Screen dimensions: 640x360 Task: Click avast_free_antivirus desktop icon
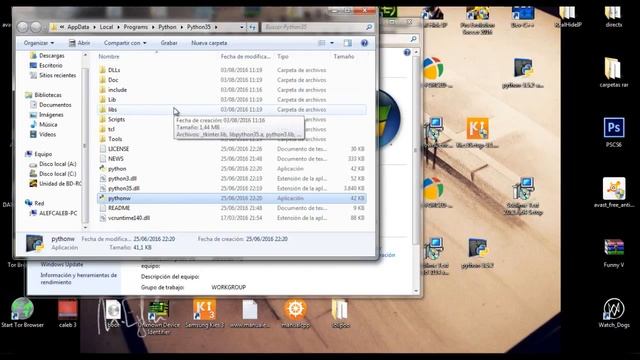coord(614,192)
